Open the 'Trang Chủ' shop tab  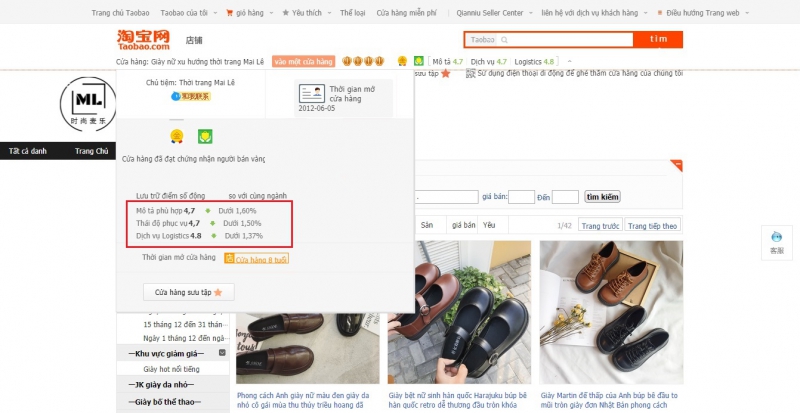[x=91, y=151]
